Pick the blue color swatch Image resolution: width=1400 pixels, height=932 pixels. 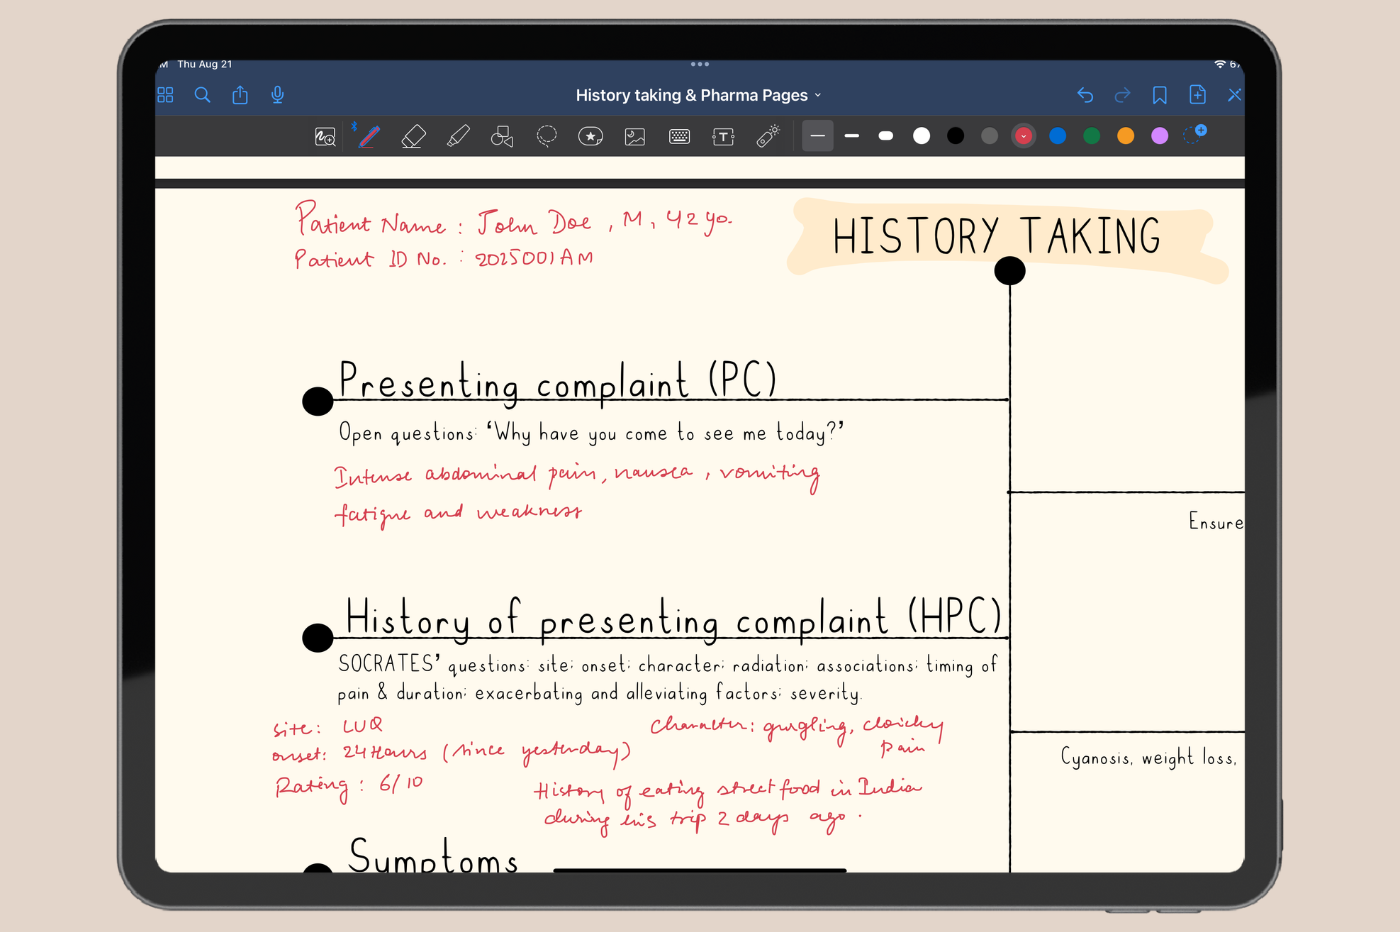[1057, 136]
